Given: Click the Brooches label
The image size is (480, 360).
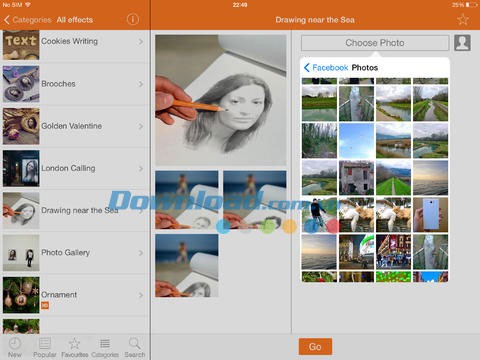Looking at the screenshot, I should click(x=58, y=84).
